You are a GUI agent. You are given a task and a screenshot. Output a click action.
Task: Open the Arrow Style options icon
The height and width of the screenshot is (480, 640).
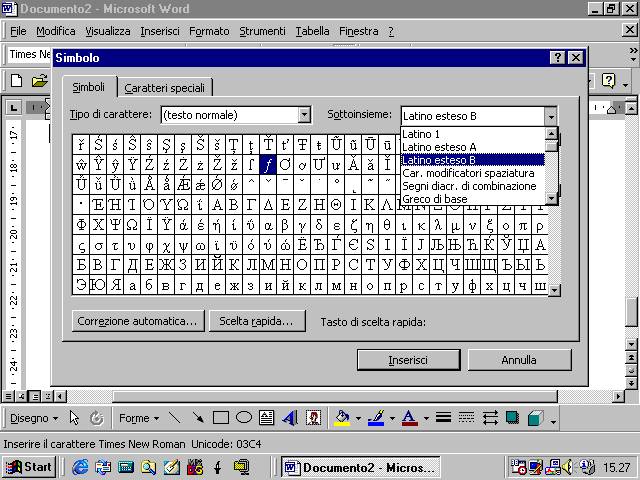click(490, 418)
